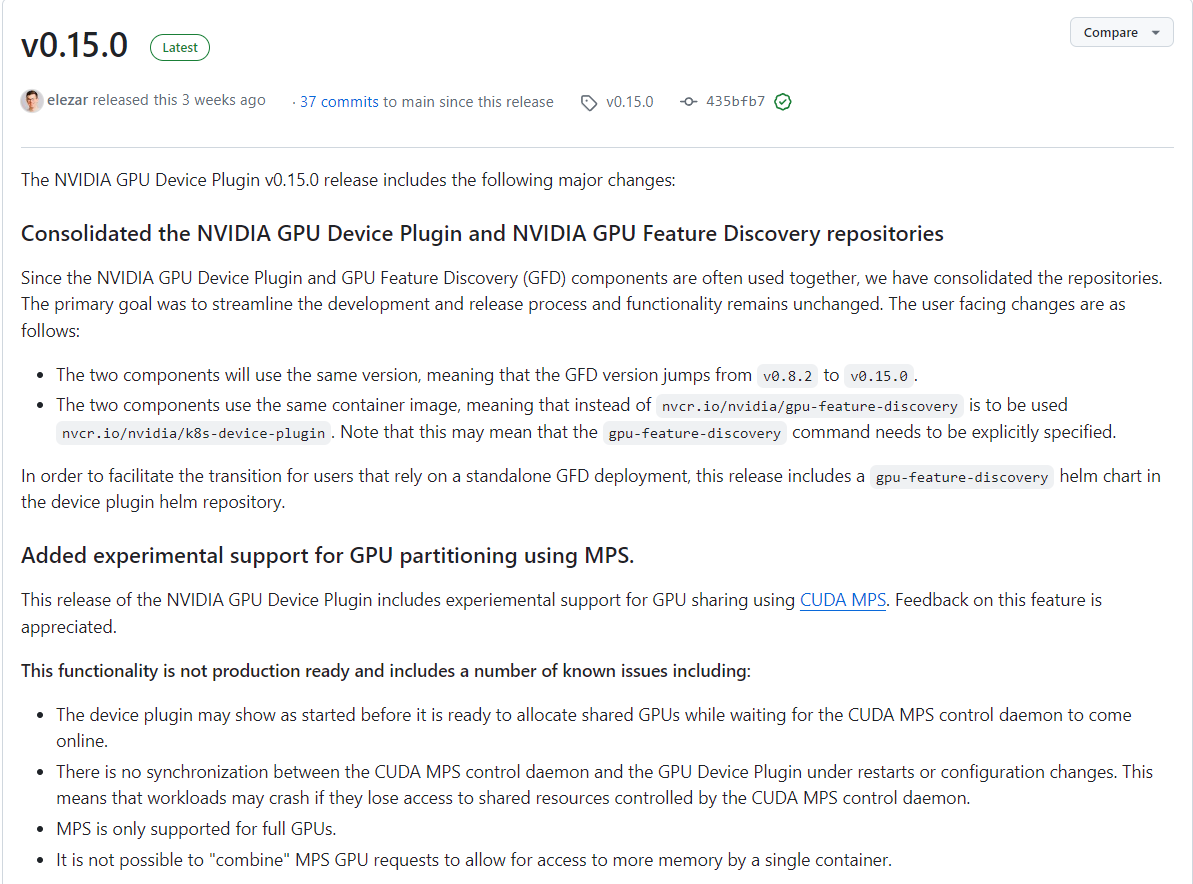Image resolution: width=1193 pixels, height=884 pixels.
Task: Click the intro line about major changes
Action: [348, 180]
